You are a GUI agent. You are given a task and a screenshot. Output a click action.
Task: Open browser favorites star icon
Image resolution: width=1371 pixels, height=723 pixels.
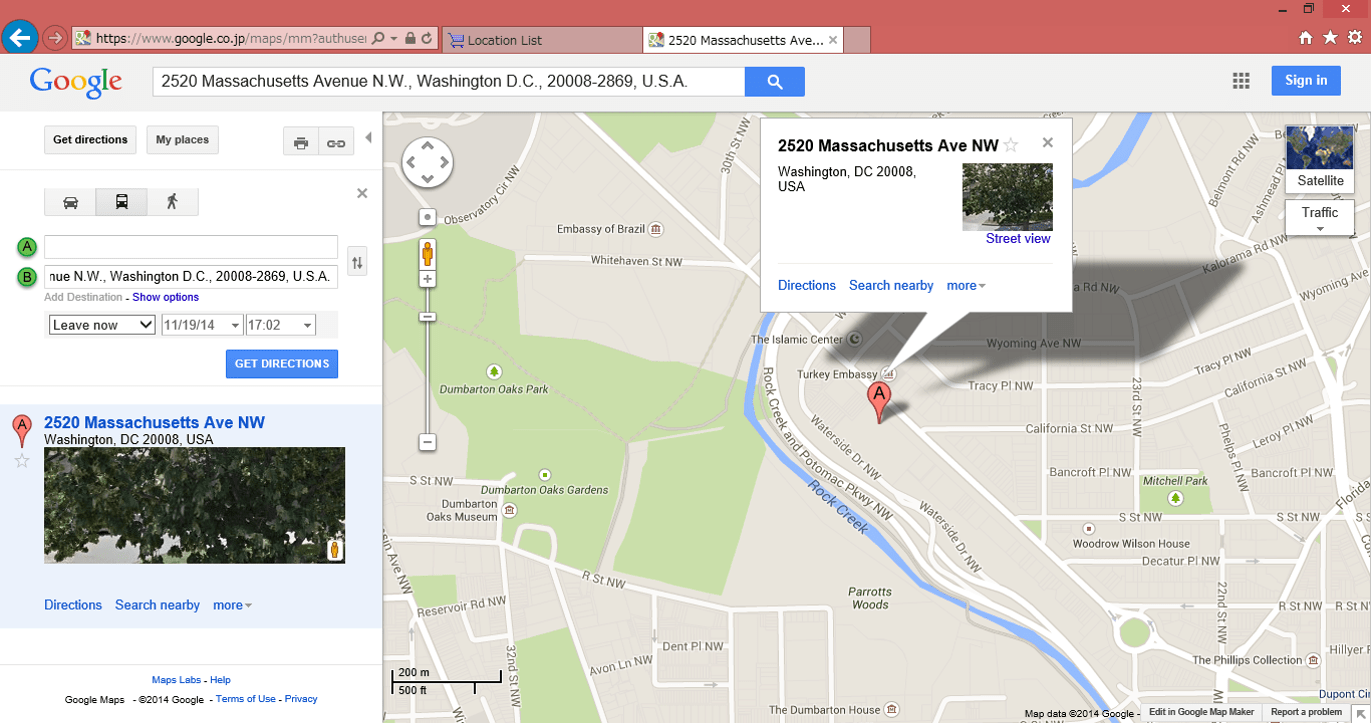click(1330, 38)
